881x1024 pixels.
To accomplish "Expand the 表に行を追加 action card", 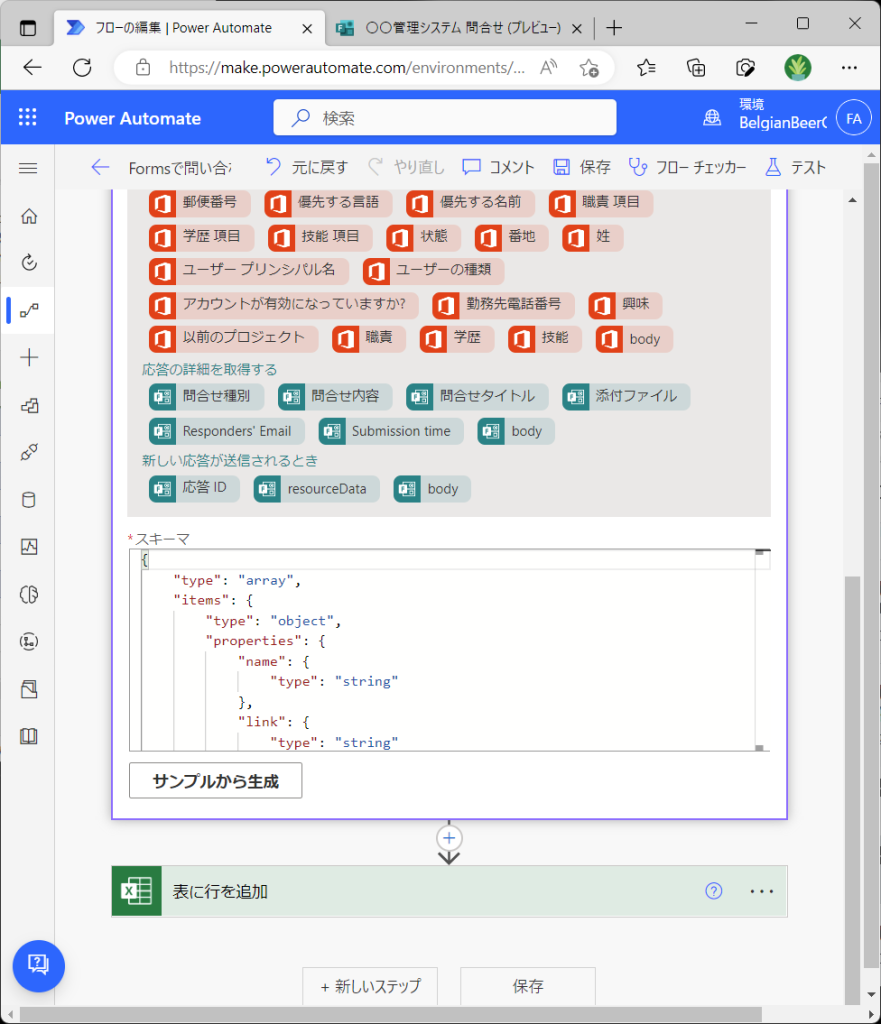I will point(449,891).
